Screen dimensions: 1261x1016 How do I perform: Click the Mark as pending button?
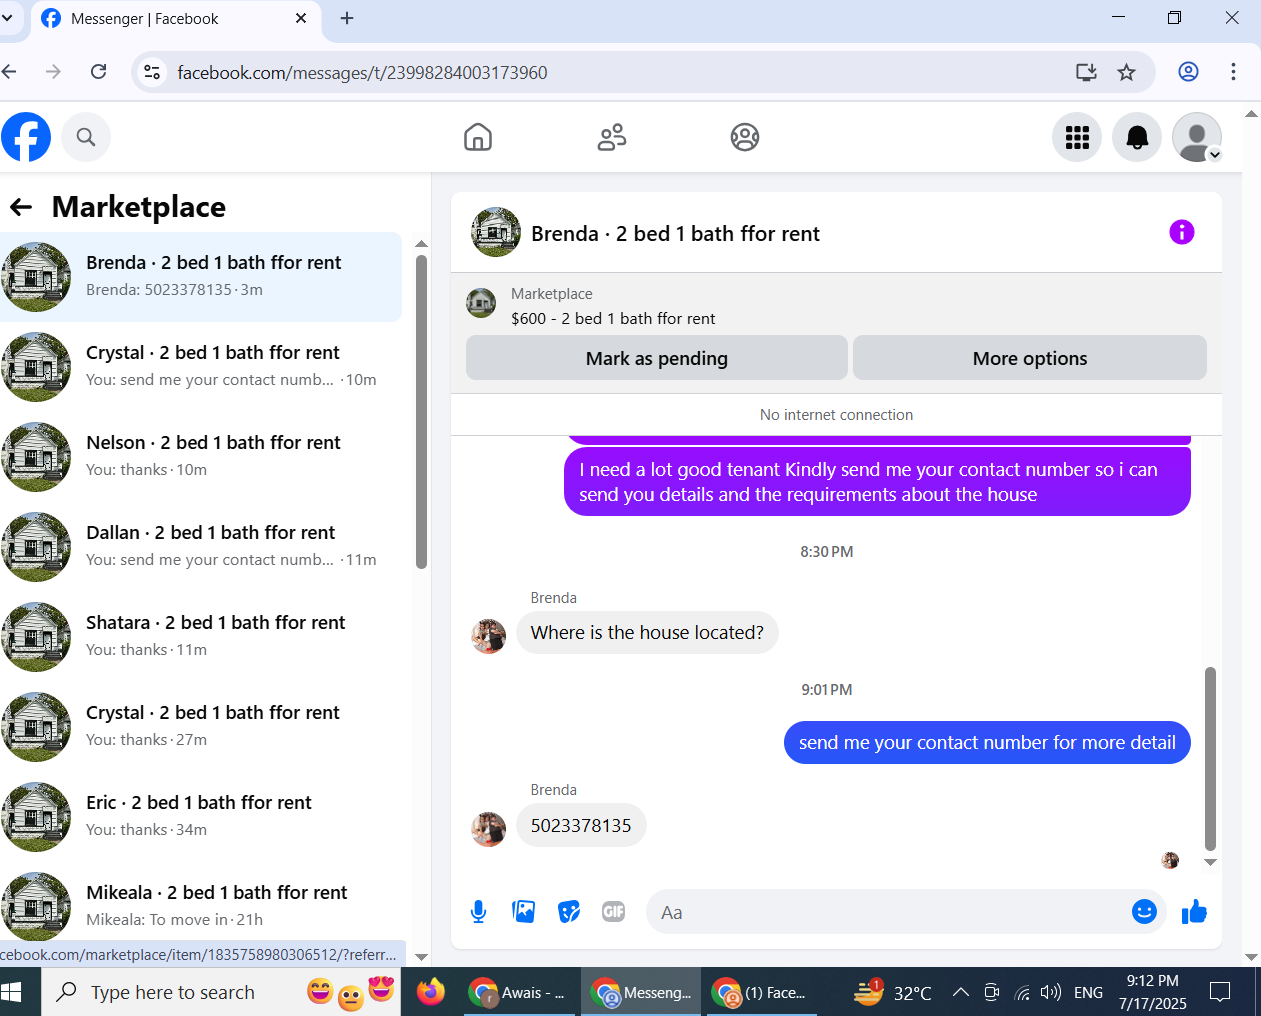point(657,358)
